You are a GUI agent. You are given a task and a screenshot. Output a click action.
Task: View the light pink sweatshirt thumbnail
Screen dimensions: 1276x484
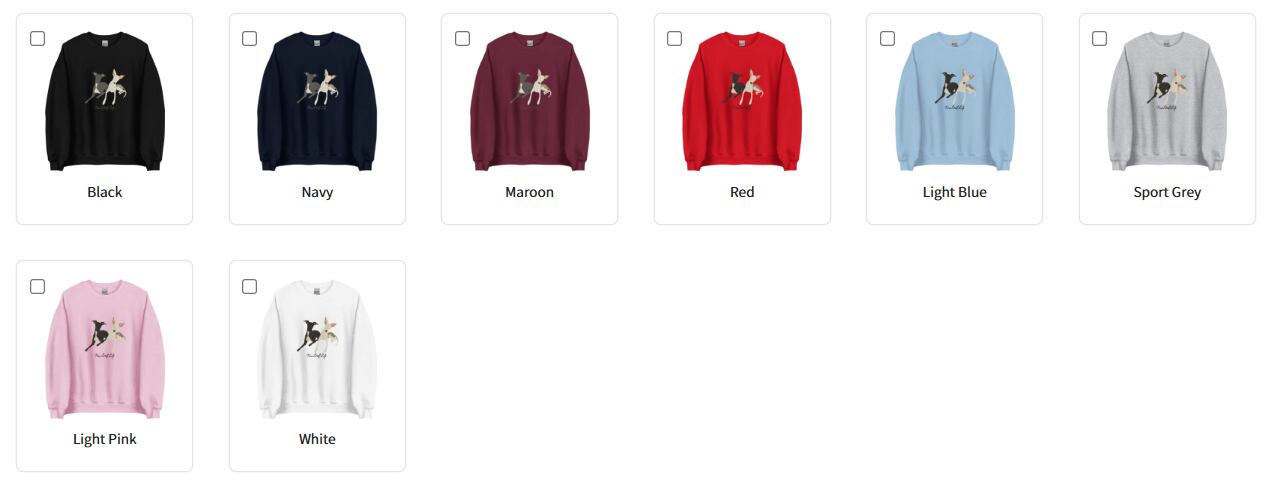click(x=105, y=349)
